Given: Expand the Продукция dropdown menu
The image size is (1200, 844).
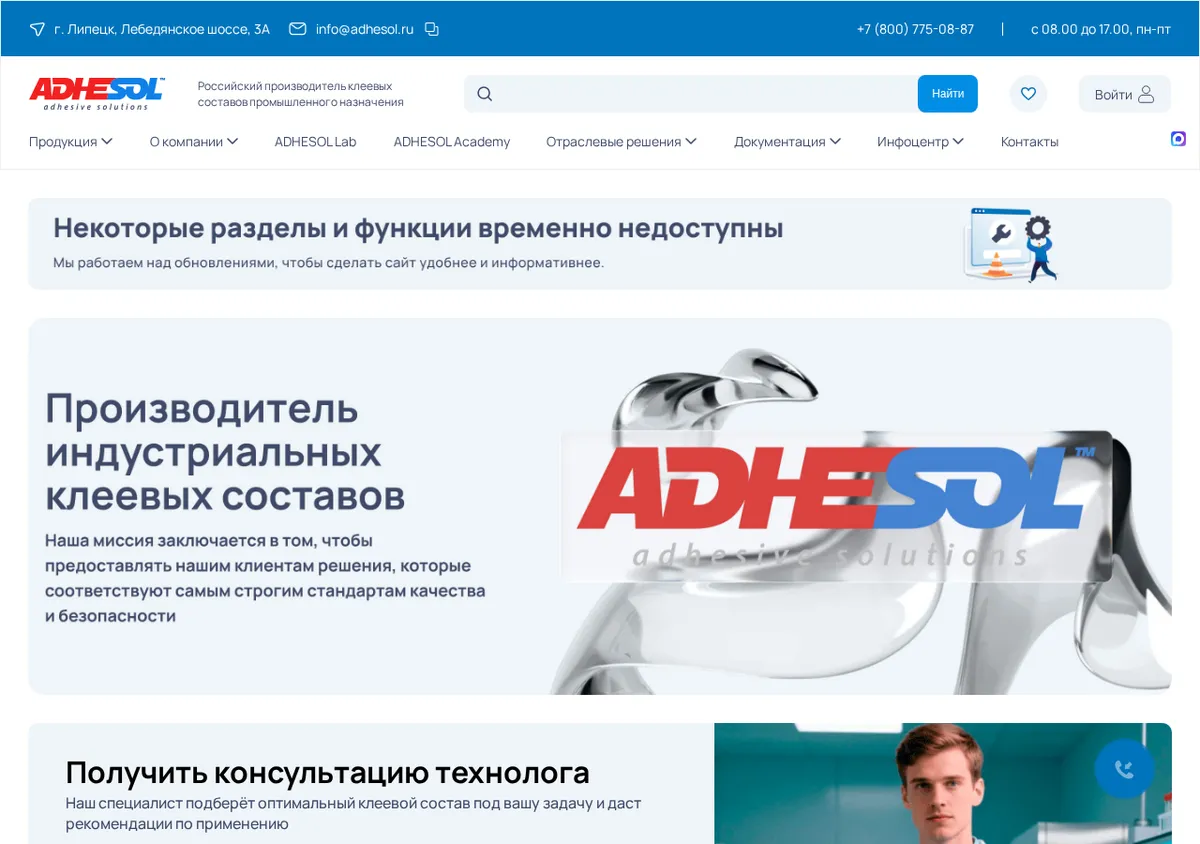Looking at the screenshot, I should click(70, 142).
